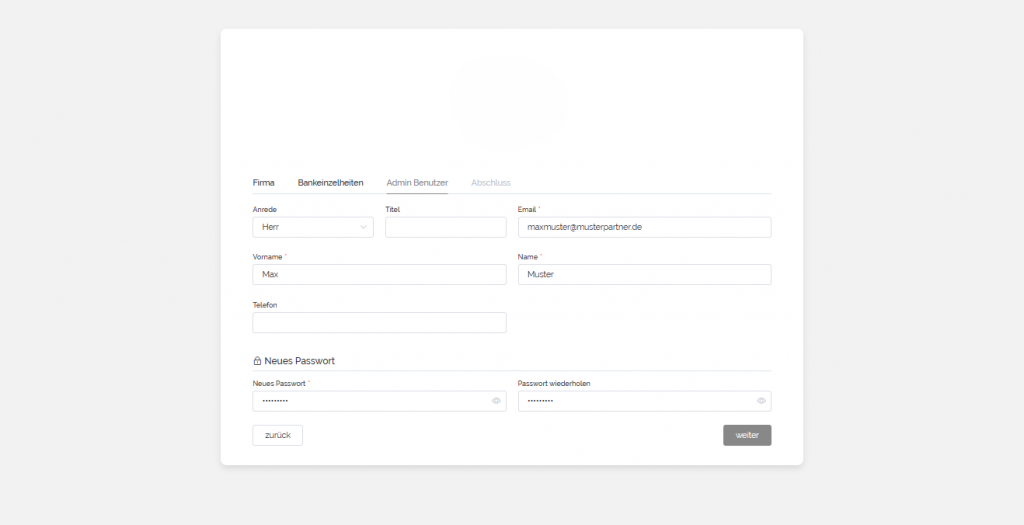Viewport: 1024px width, 525px height.
Task: Select the Admin Benutzer tab
Action: click(x=417, y=183)
